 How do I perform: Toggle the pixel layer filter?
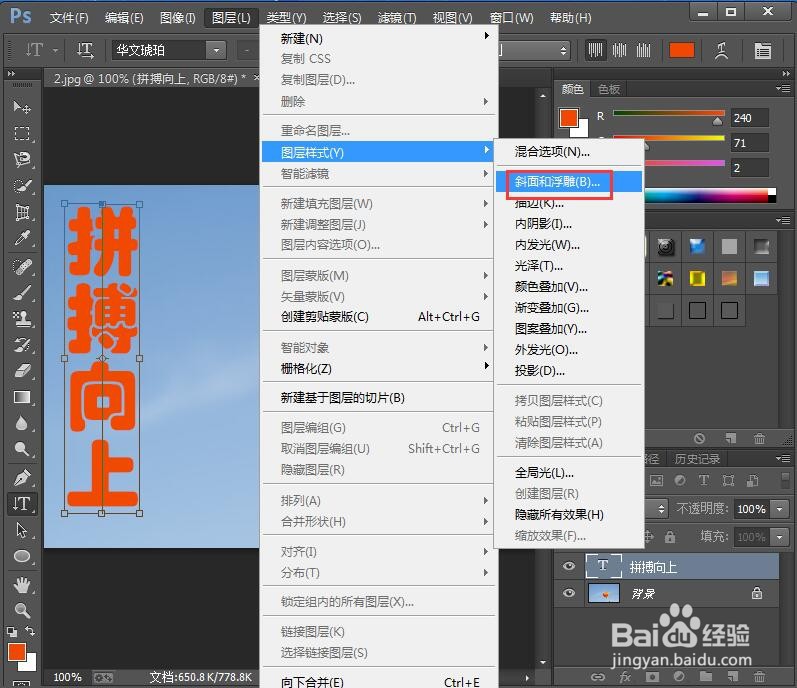click(x=656, y=480)
